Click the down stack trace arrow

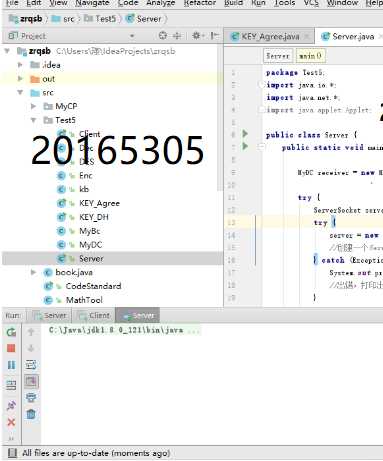[31, 348]
